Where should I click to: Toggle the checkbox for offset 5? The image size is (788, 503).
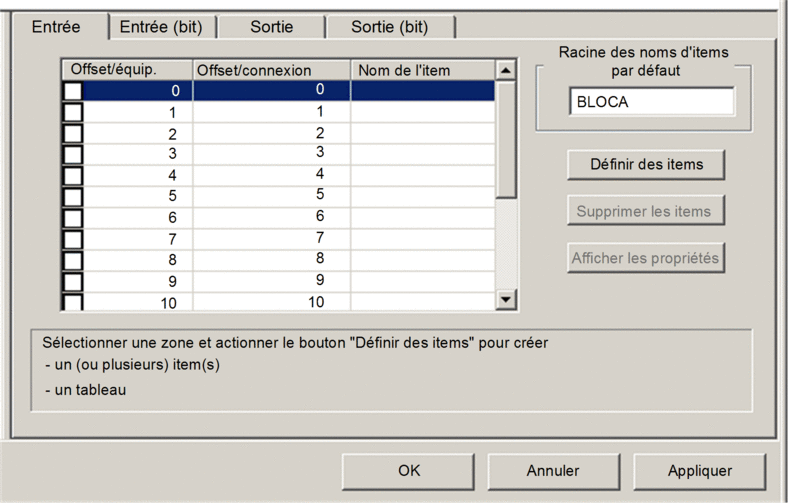tap(73, 196)
